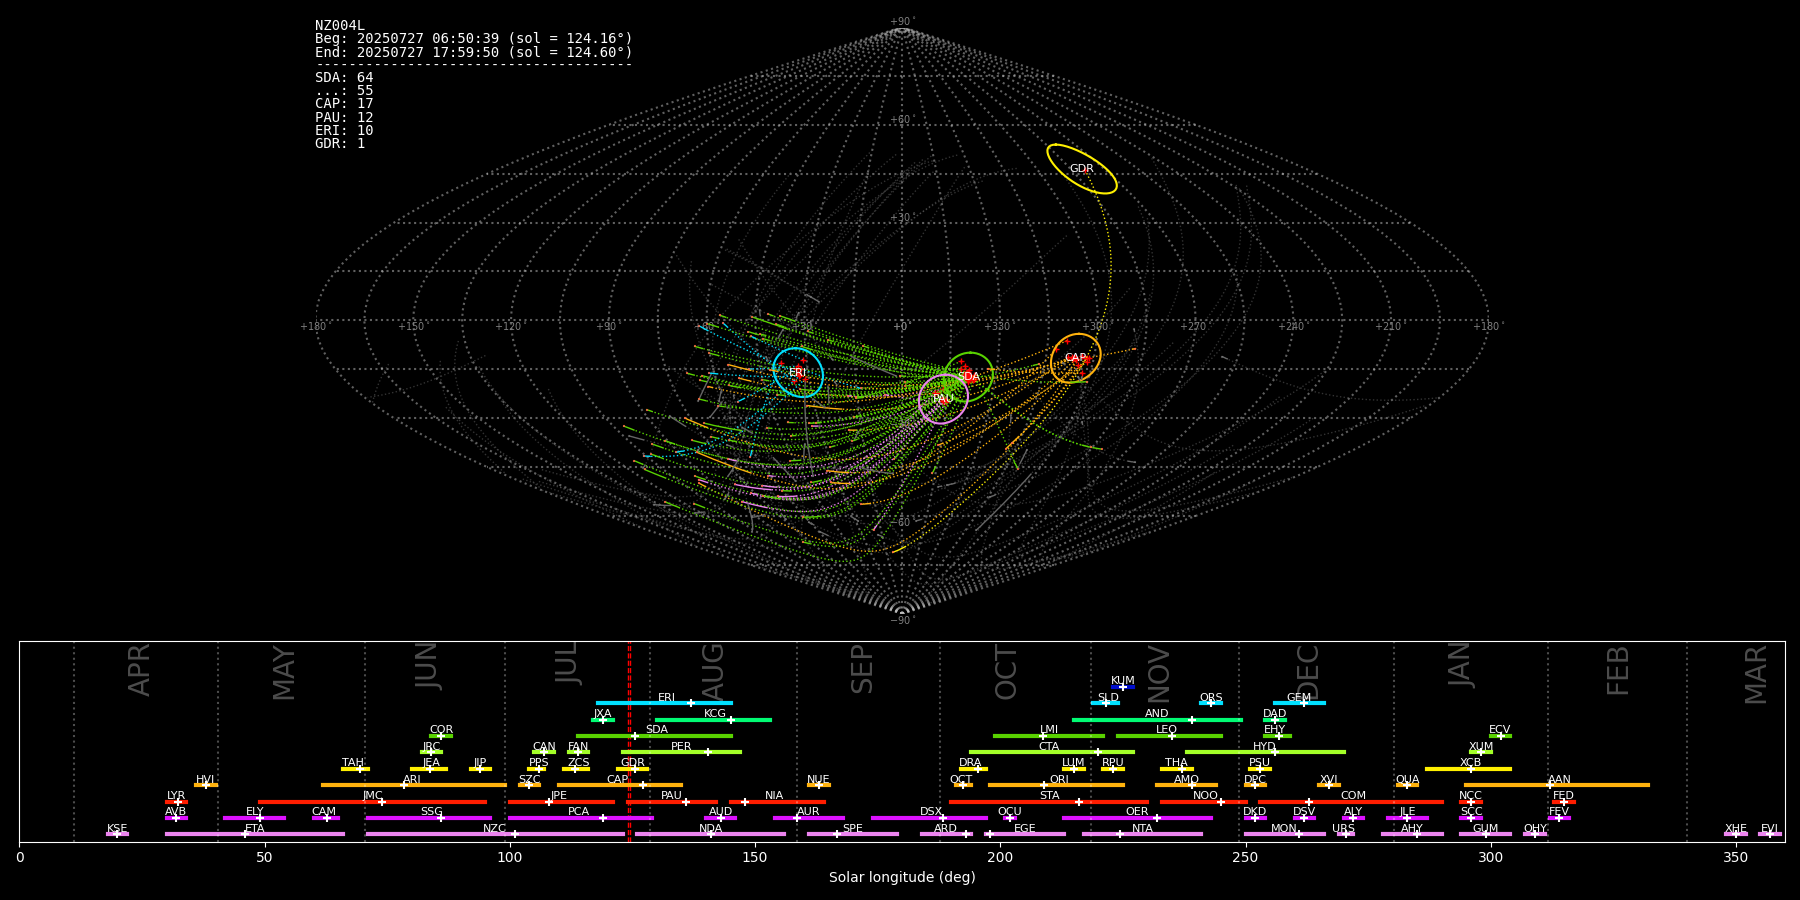
Task: Click the DEC month label in the timeline
Action: point(1308,672)
